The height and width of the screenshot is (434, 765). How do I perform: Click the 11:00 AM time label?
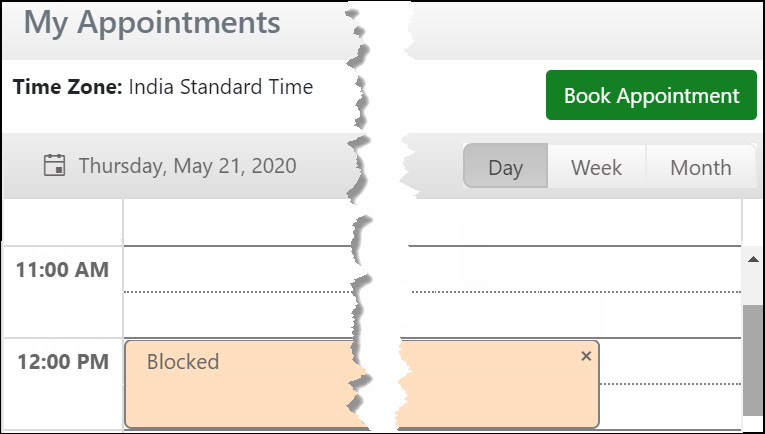pyautogui.click(x=63, y=269)
